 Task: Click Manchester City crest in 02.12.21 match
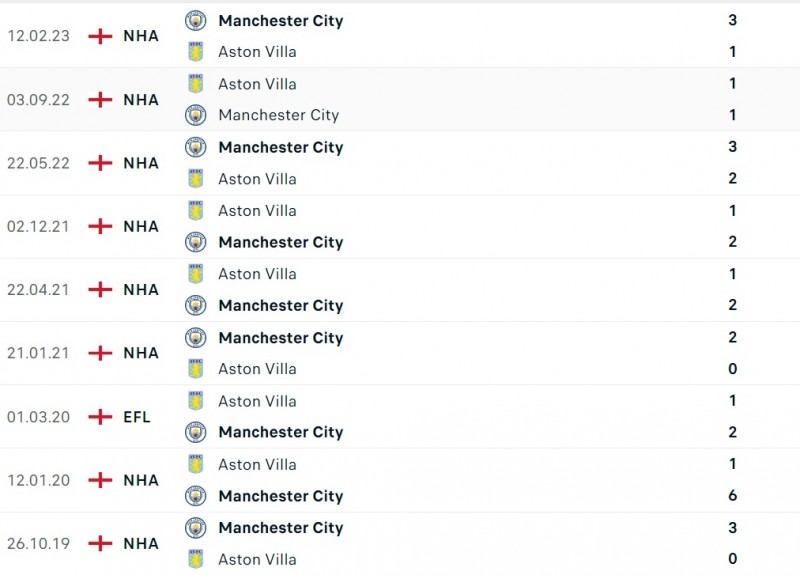coord(196,242)
